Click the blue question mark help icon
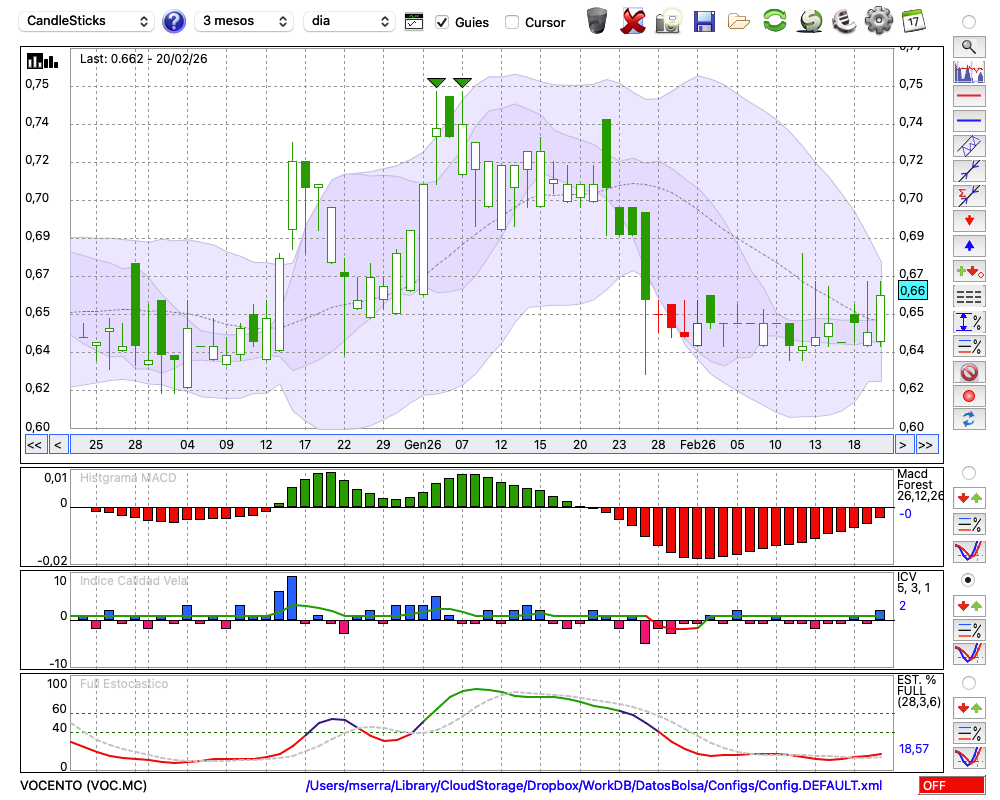1000x800 pixels. point(174,21)
